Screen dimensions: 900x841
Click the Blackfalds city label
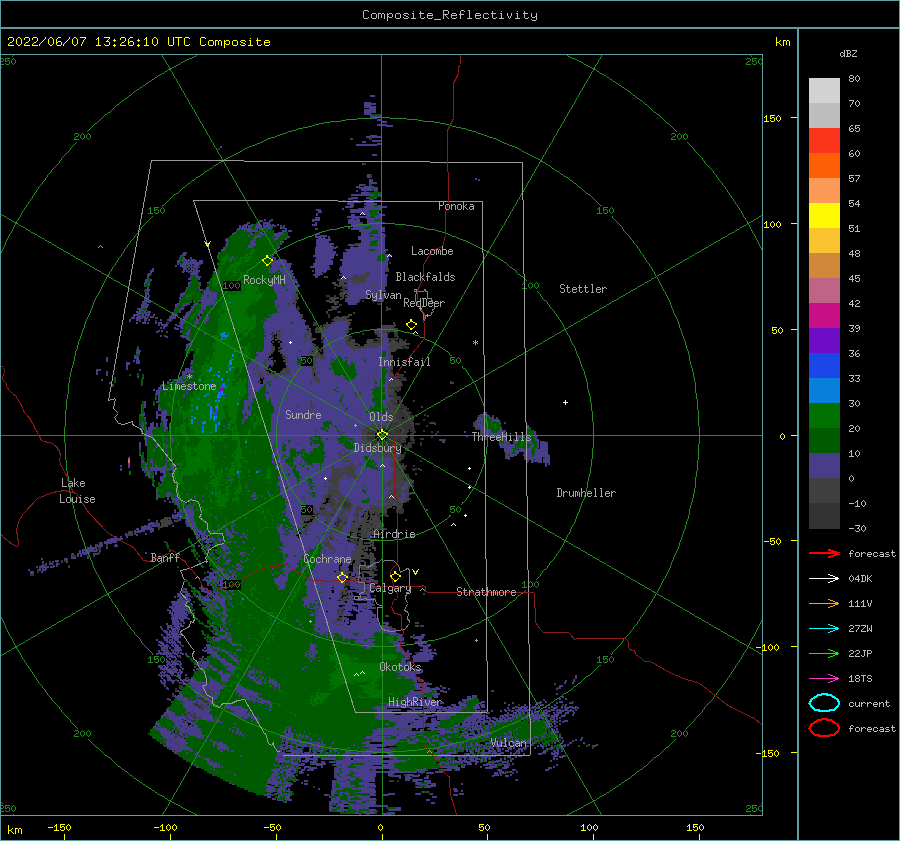pos(425,277)
